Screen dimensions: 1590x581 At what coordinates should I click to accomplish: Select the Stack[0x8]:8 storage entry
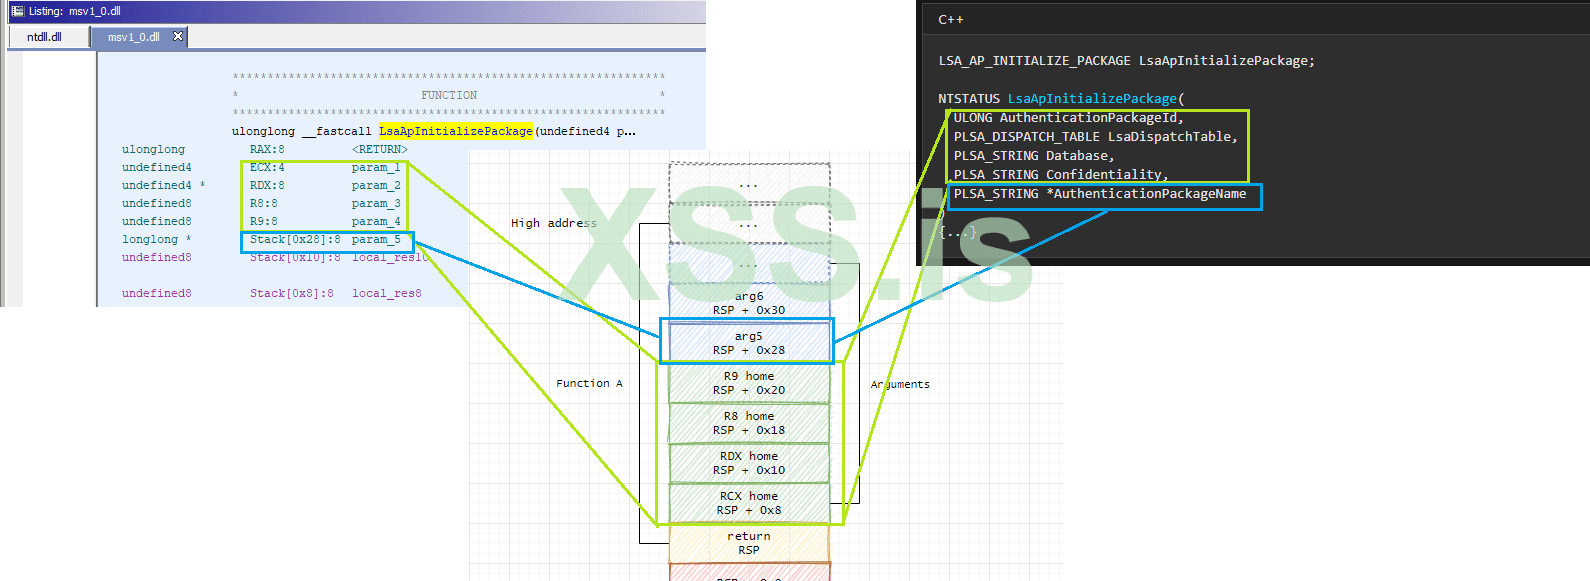click(292, 293)
